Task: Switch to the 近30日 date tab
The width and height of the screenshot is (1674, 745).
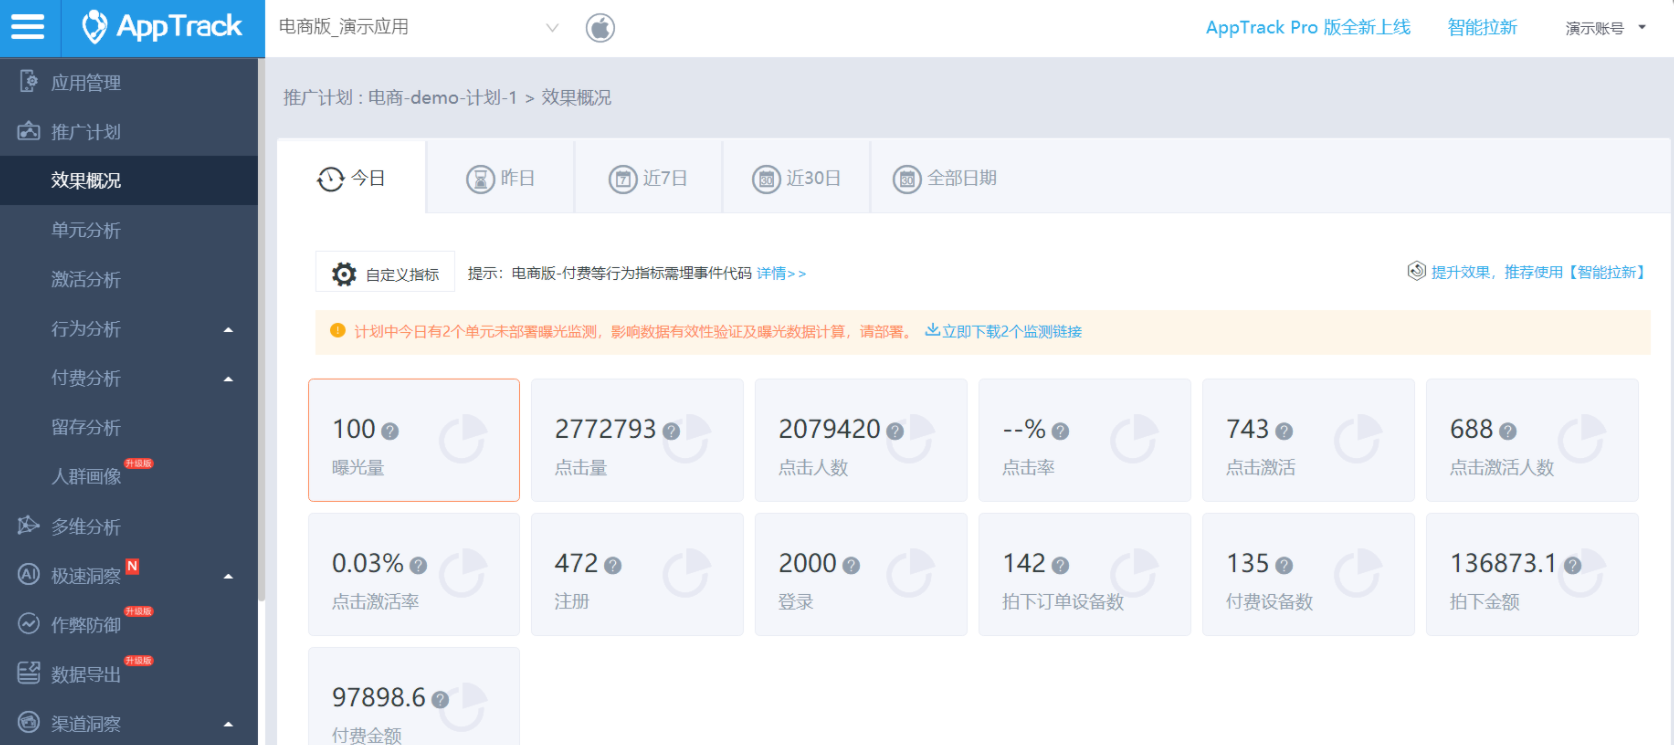Action: 797,178
